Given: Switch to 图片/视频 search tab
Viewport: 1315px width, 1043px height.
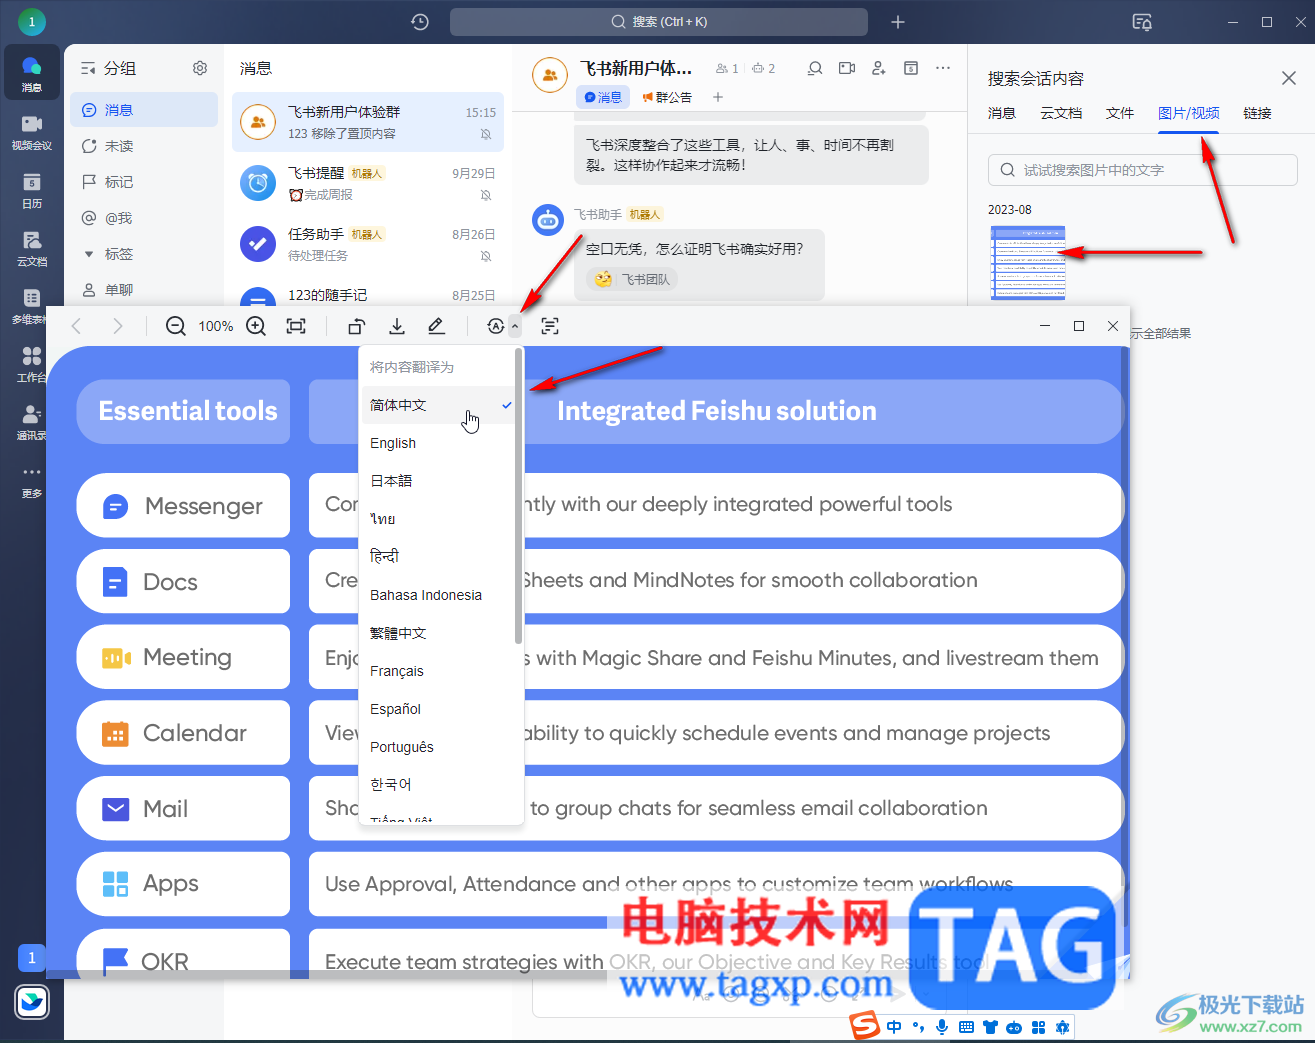Looking at the screenshot, I should [x=1188, y=113].
